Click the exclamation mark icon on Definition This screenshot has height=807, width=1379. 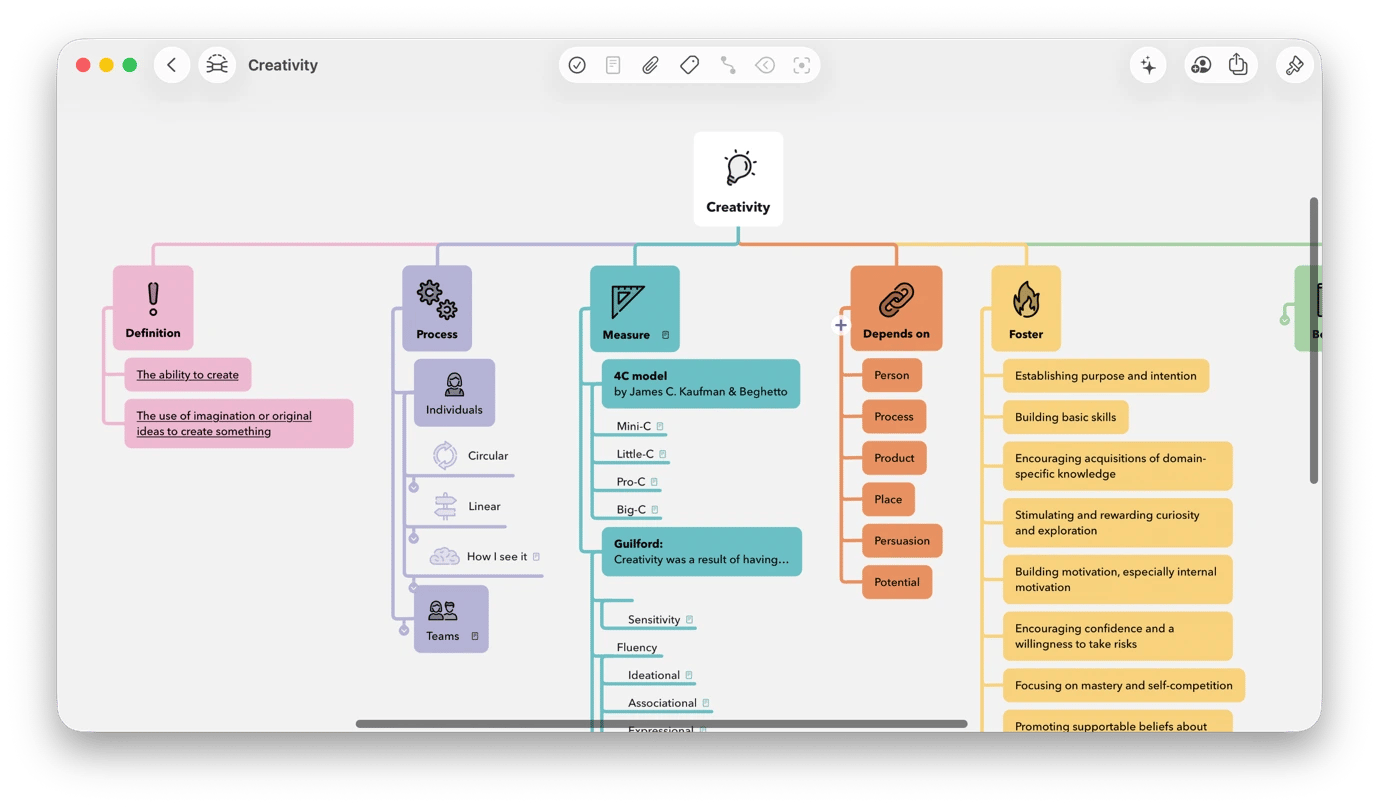(x=153, y=298)
